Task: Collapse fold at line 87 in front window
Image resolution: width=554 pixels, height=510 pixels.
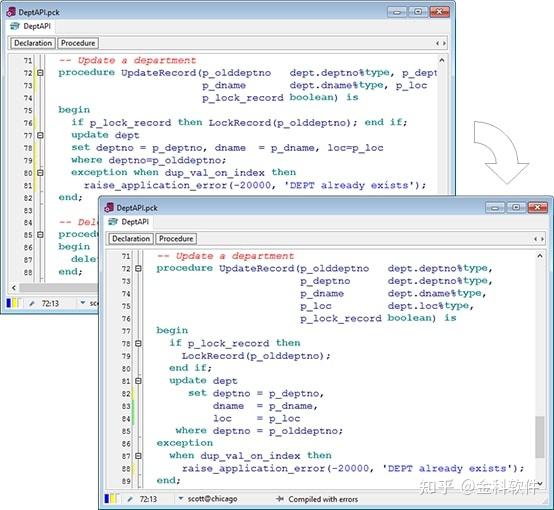Action: coord(138,456)
